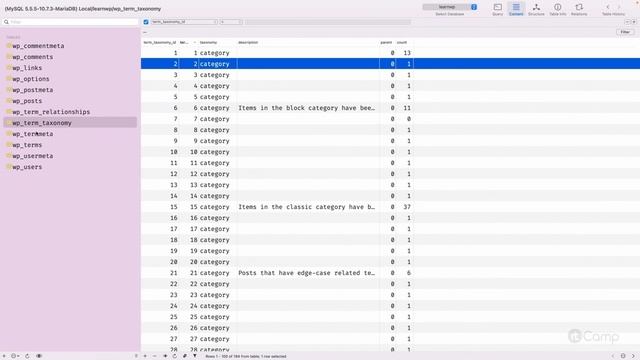Image resolution: width=640 pixels, height=360 pixels.
Task: Add a new row with plus button
Action: pyautogui.click(x=145, y=356)
